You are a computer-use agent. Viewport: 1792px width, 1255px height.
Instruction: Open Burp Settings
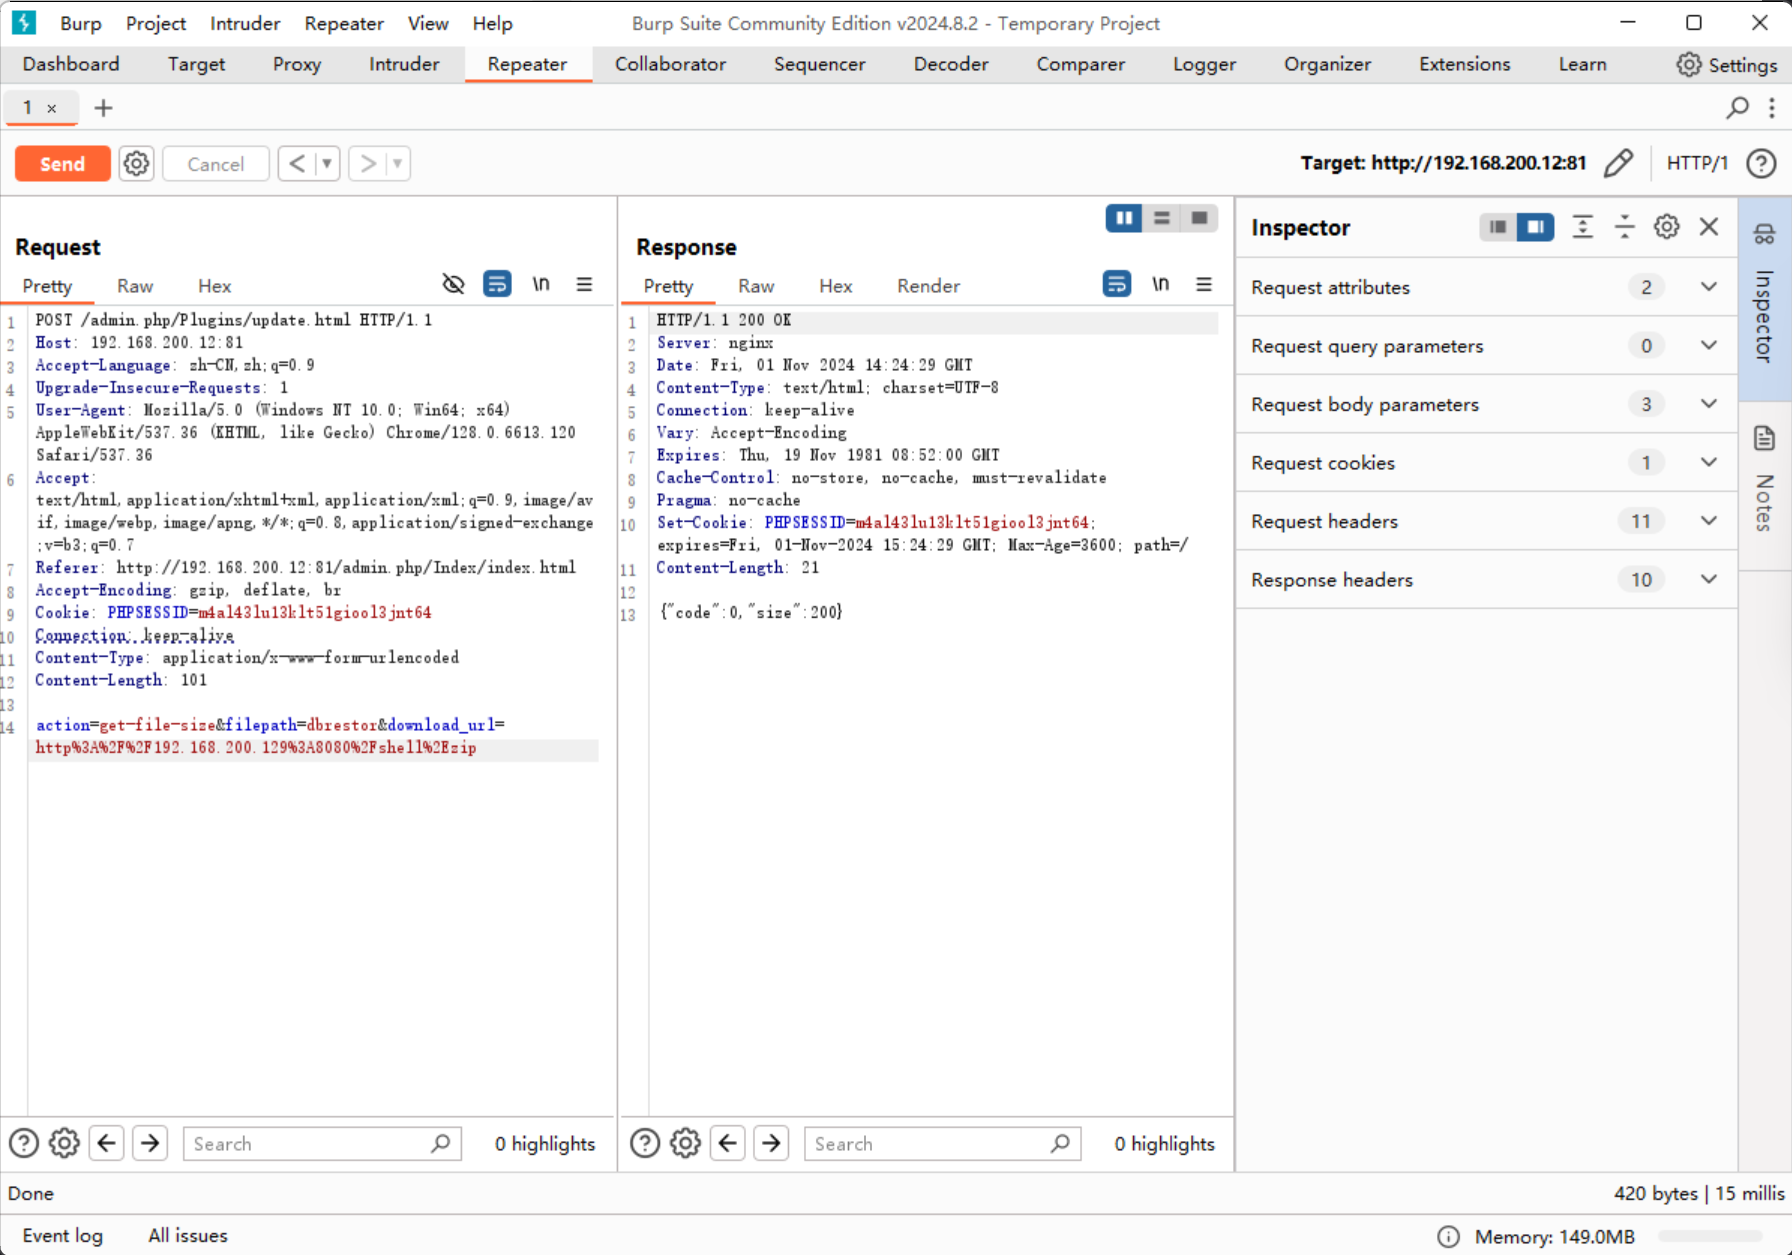pos(1727,65)
